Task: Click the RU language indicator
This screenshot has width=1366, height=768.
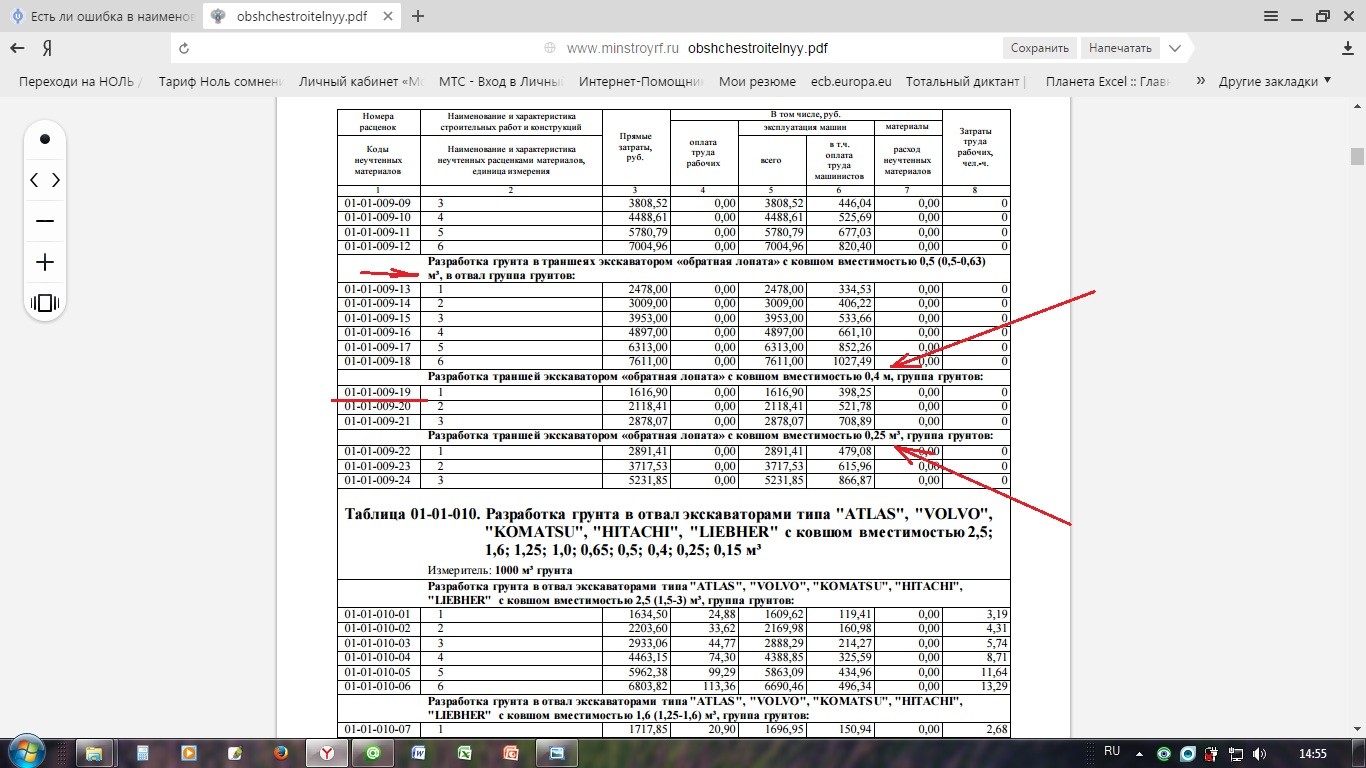Action: click(x=1112, y=751)
